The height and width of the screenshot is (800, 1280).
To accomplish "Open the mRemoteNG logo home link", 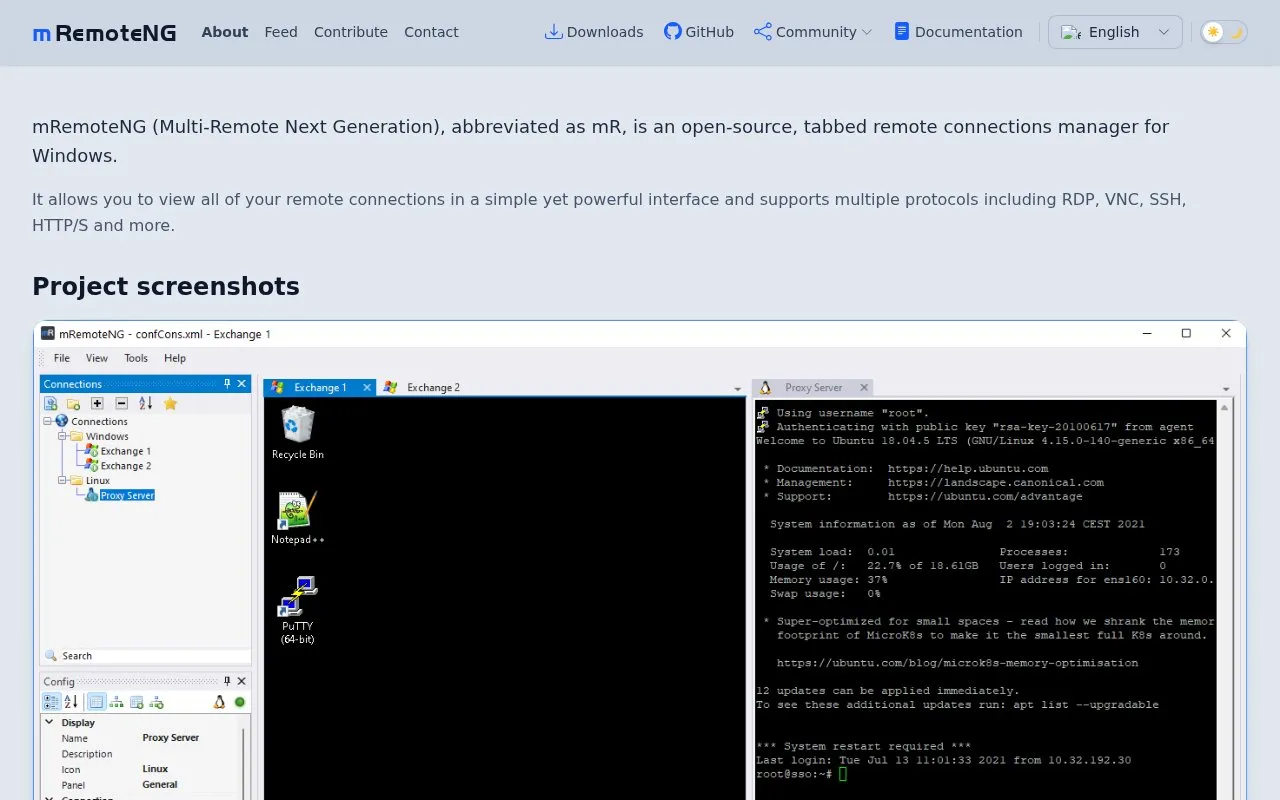I will 104,33.
